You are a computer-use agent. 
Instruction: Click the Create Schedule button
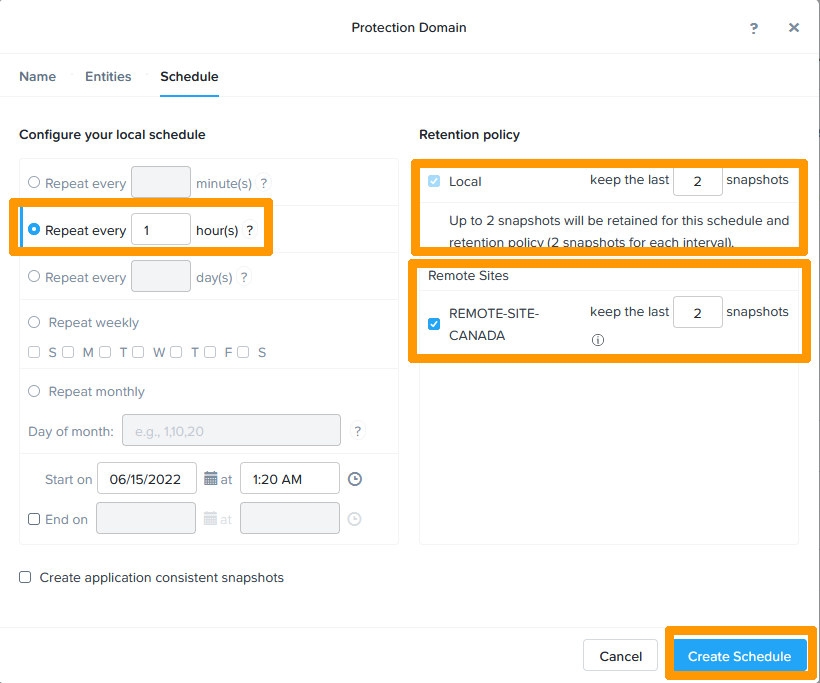click(740, 656)
